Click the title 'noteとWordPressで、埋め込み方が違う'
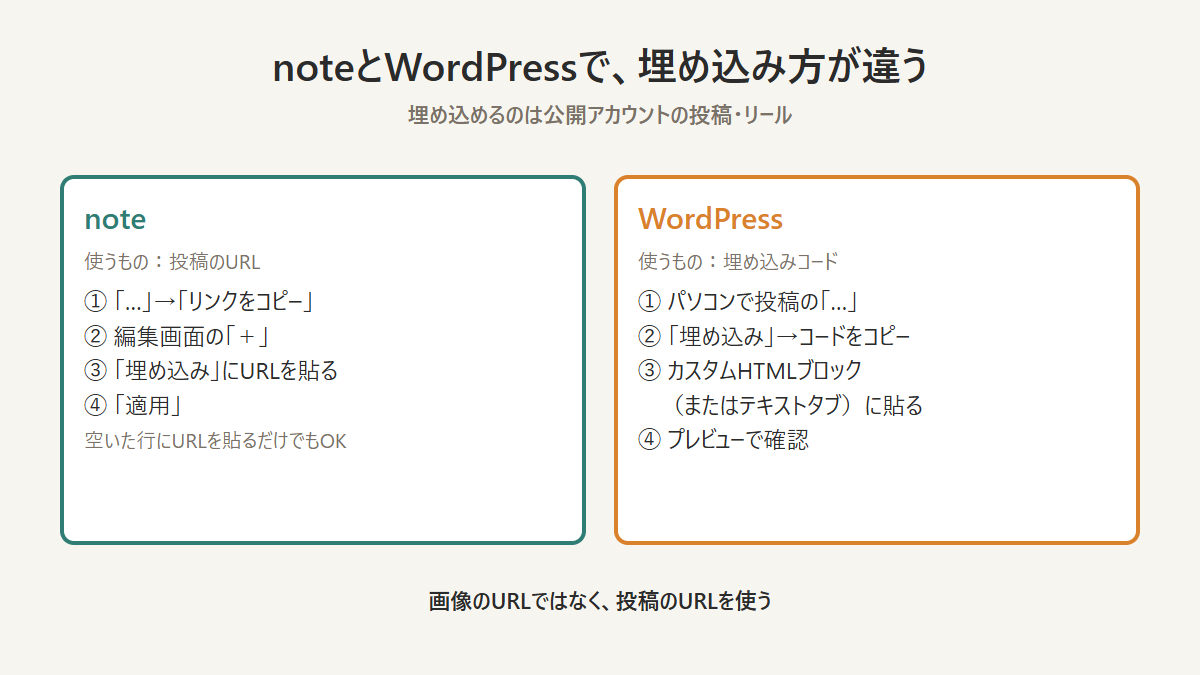This screenshot has height=675, width=1200. (x=600, y=68)
